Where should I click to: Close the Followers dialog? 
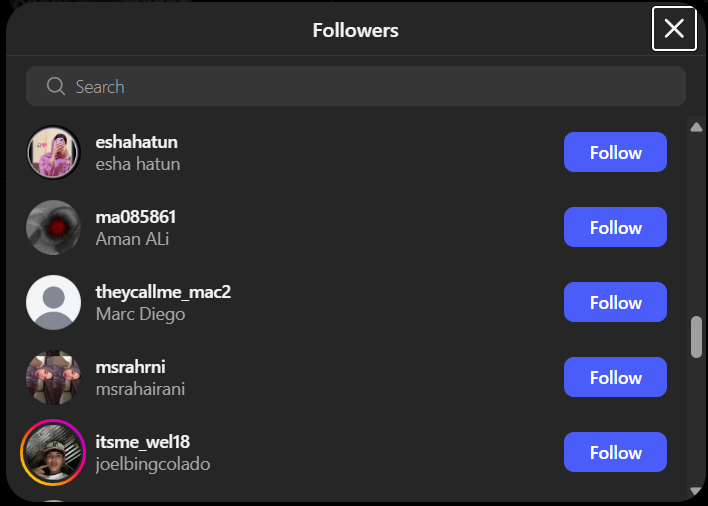tap(674, 28)
